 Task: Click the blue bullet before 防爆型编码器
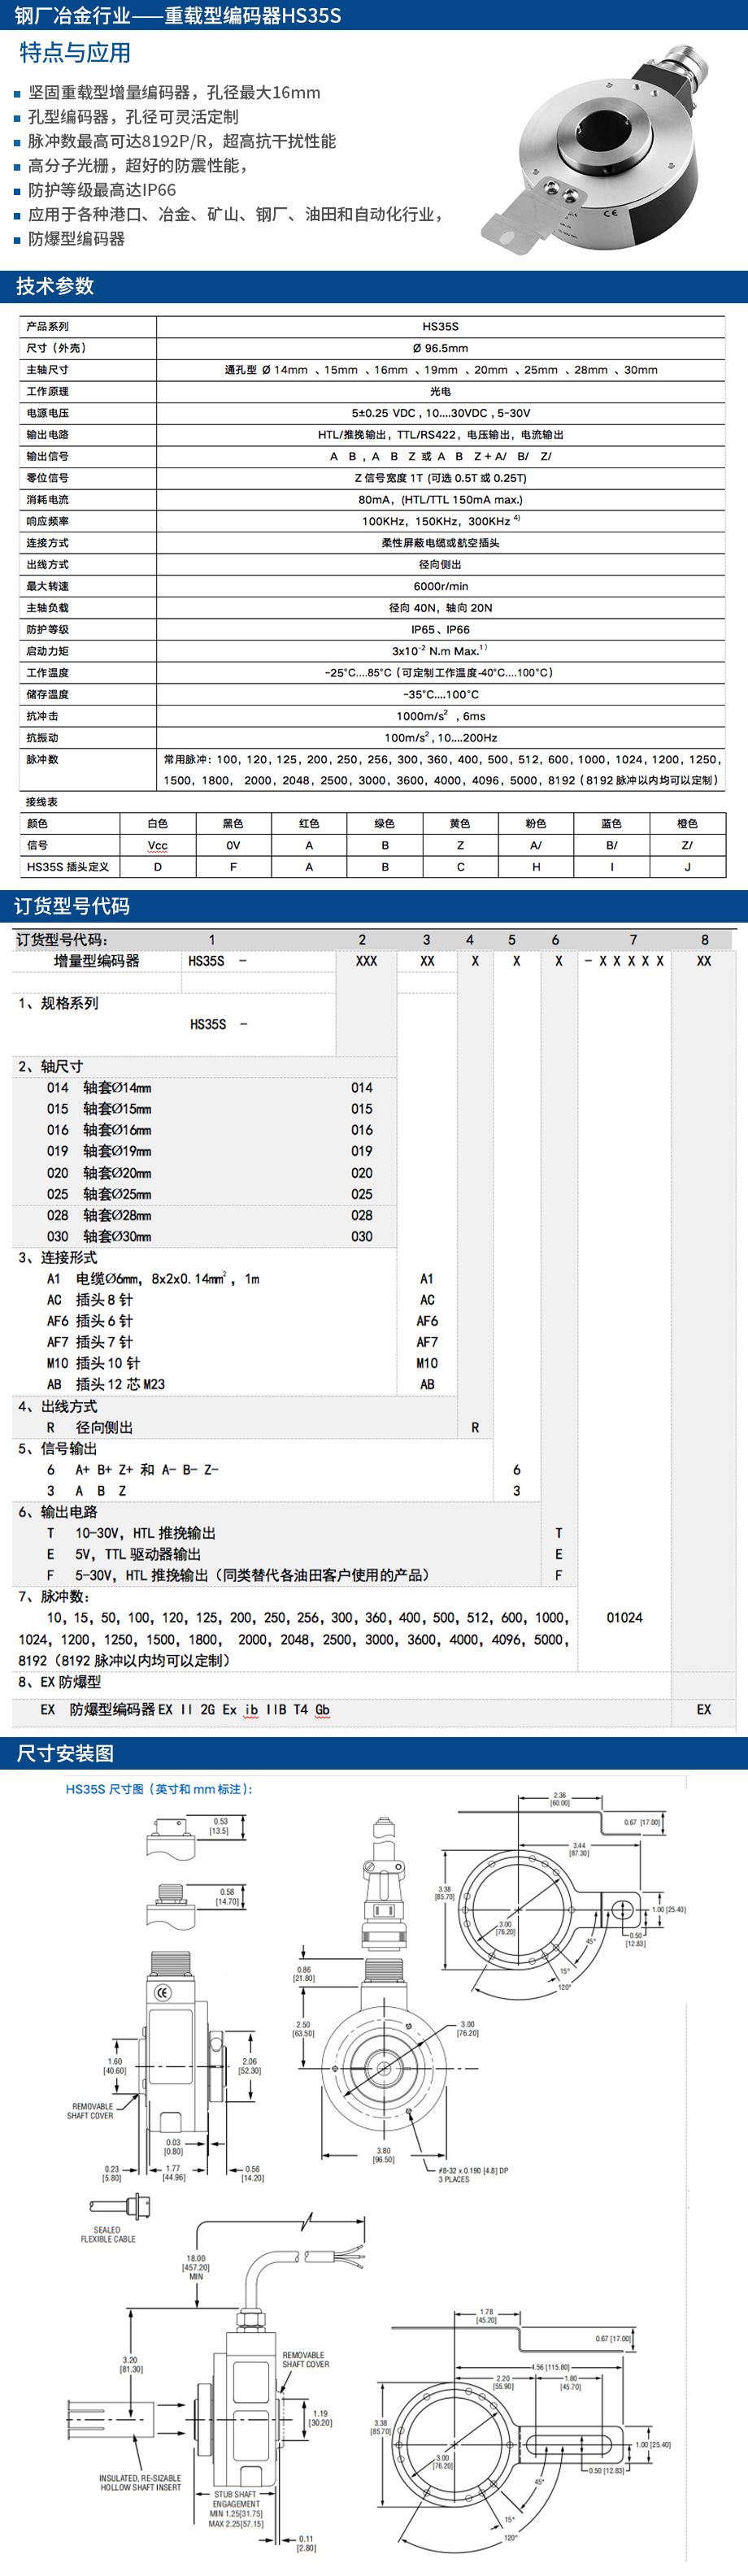pyautogui.click(x=17, y=240)
